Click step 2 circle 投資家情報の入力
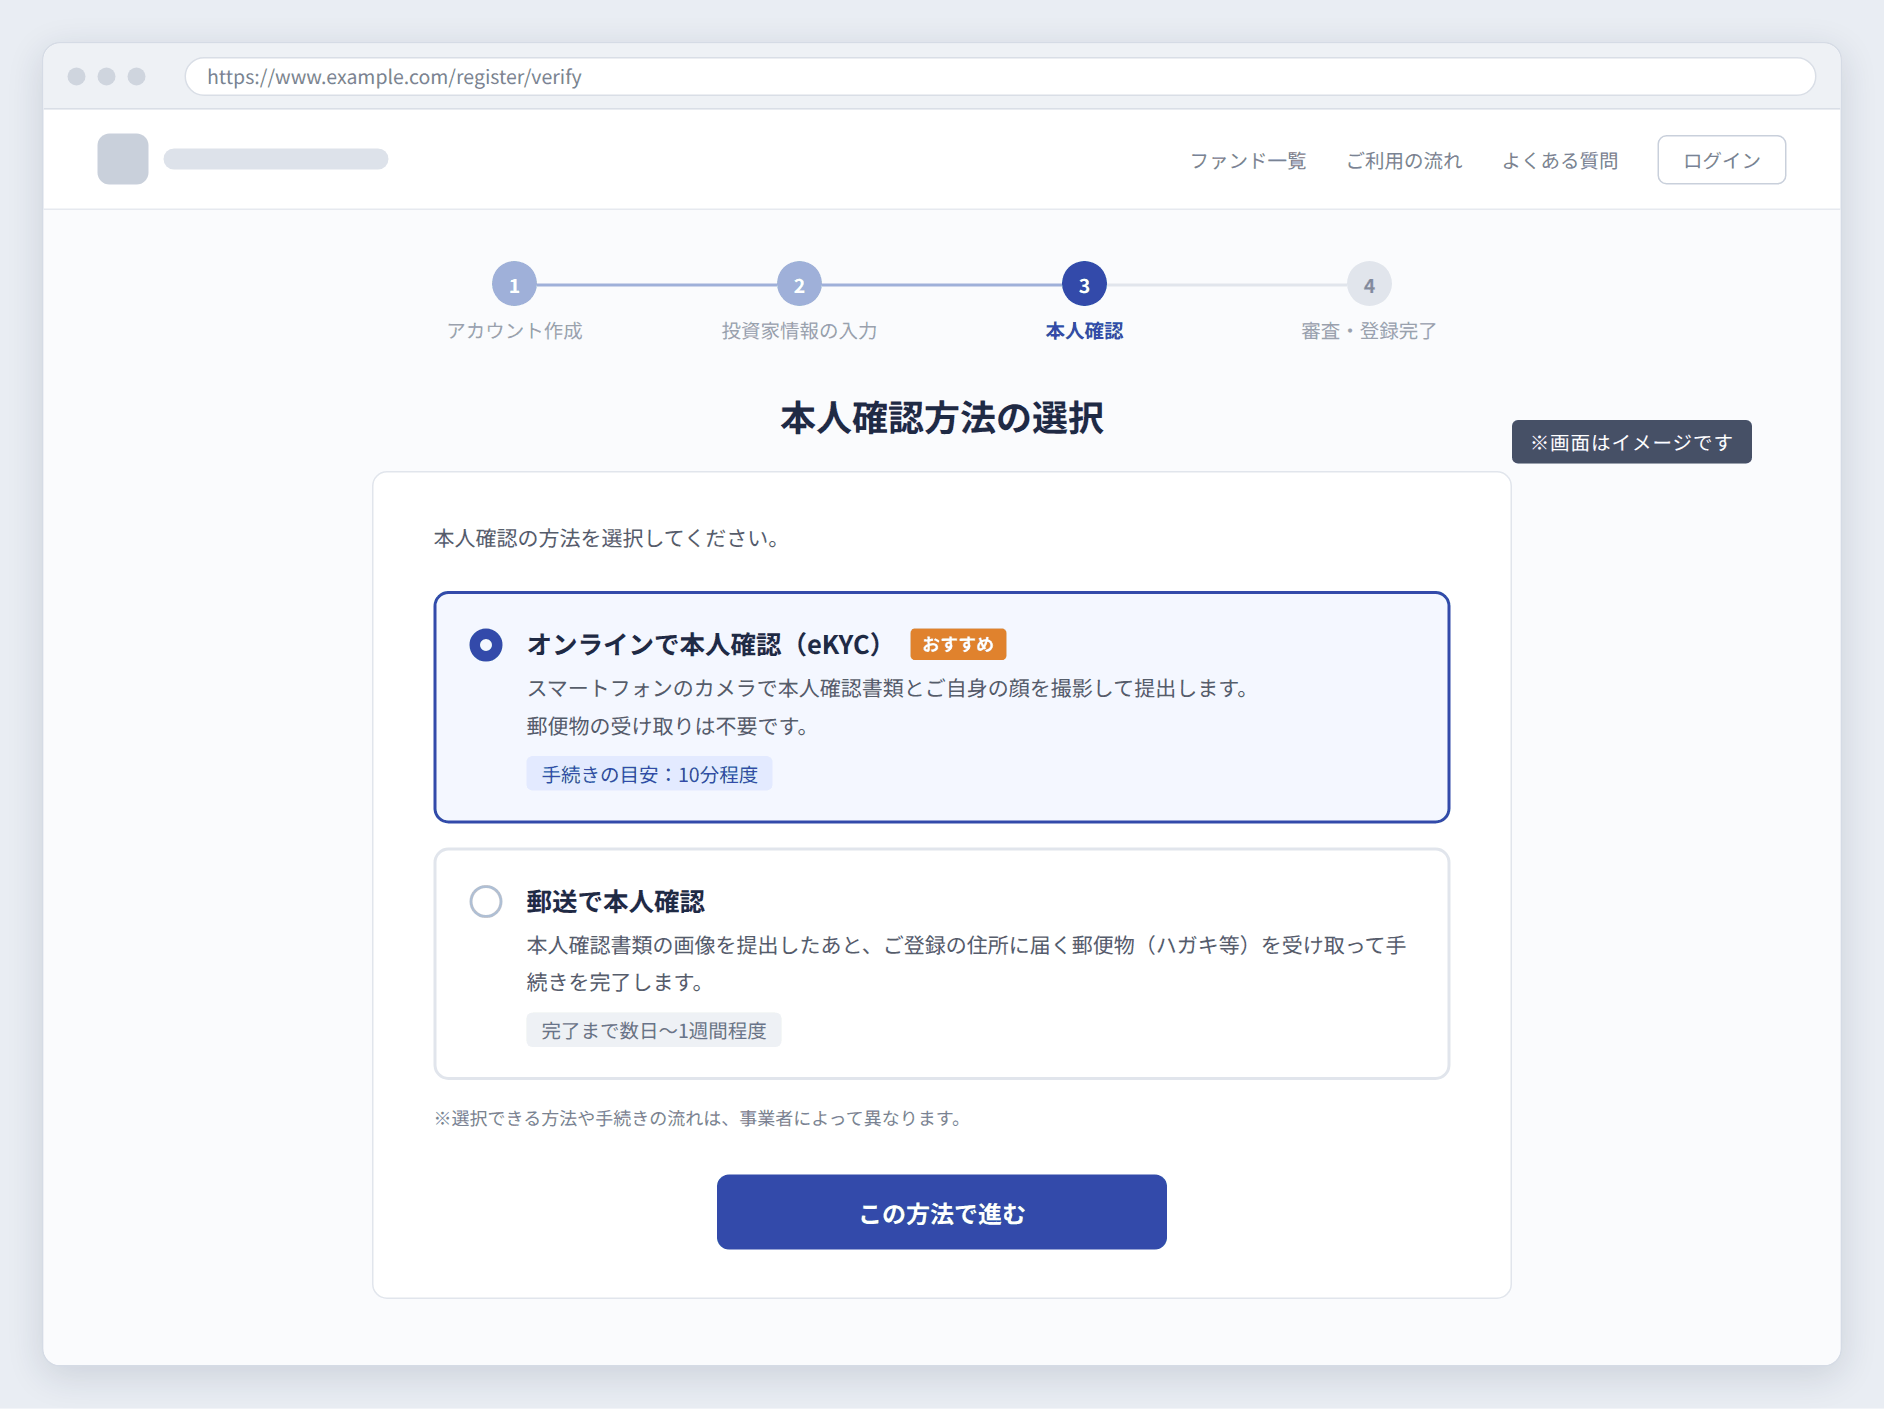The height and width of the screenshot is (1409, 1884). pos(799,285)
